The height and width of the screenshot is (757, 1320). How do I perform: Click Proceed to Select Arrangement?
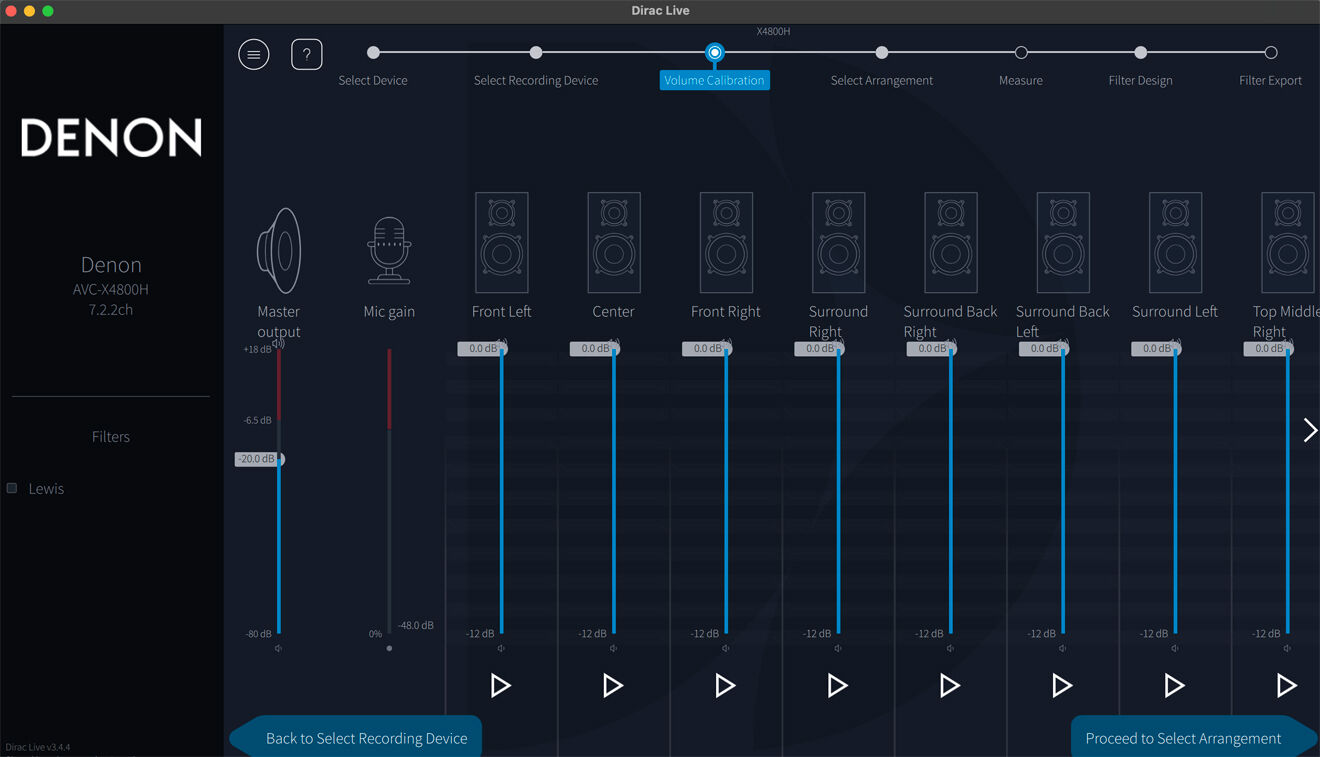coord(1183,738)
